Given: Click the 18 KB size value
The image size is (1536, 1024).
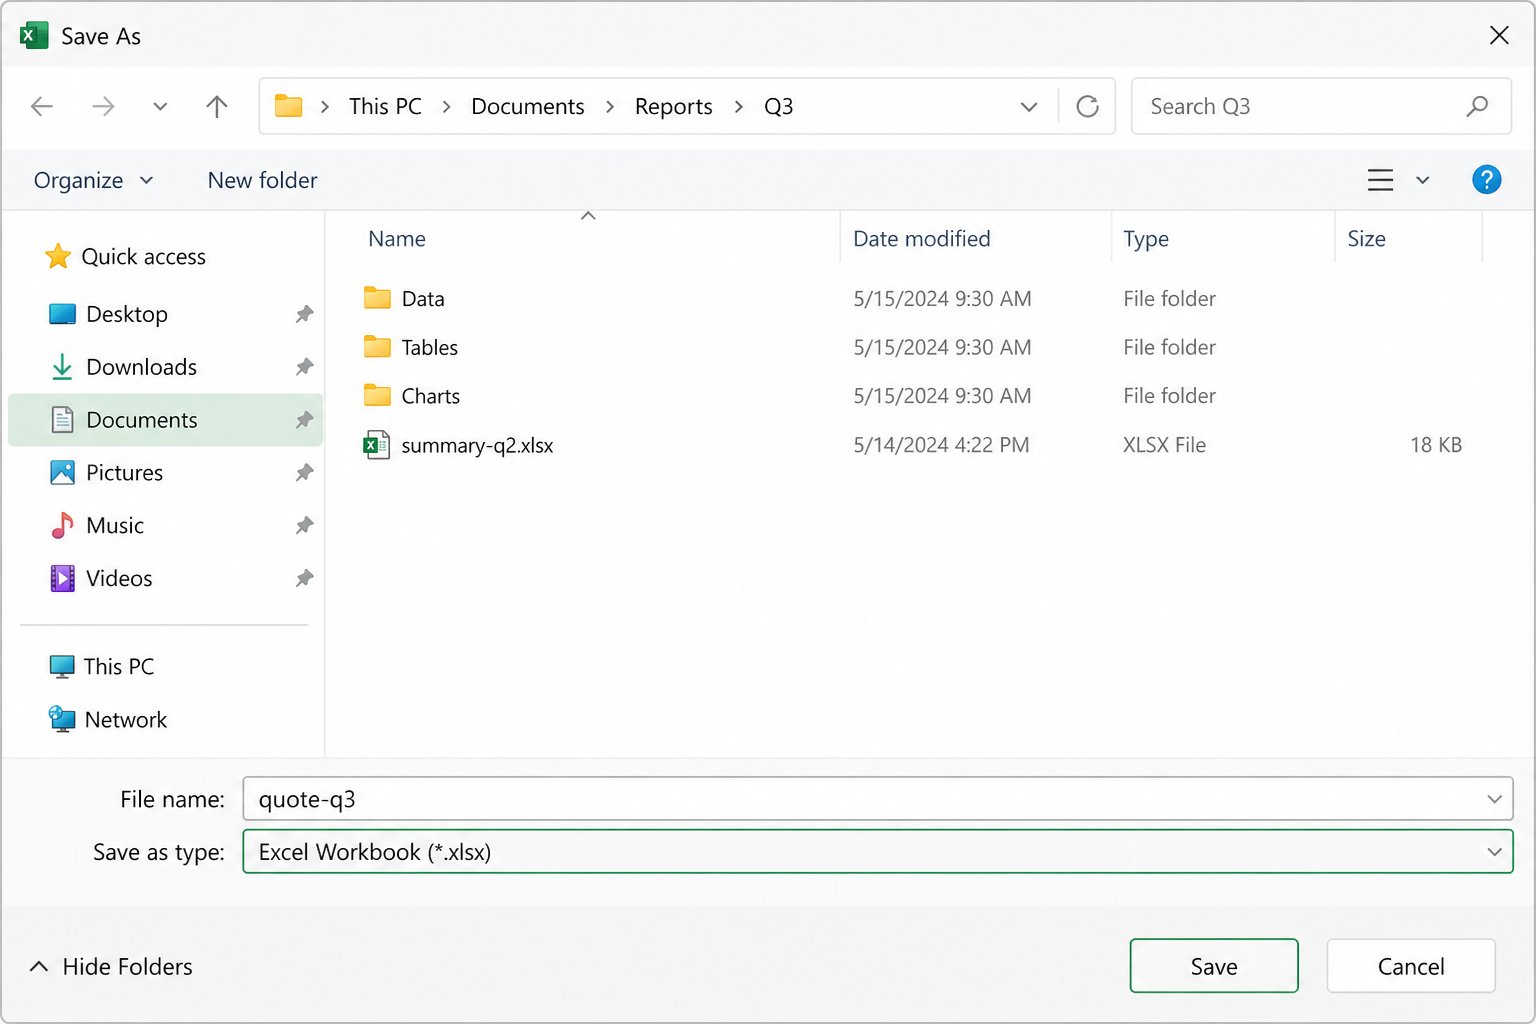Looking at the screenshot, I should click(1436, 445).
